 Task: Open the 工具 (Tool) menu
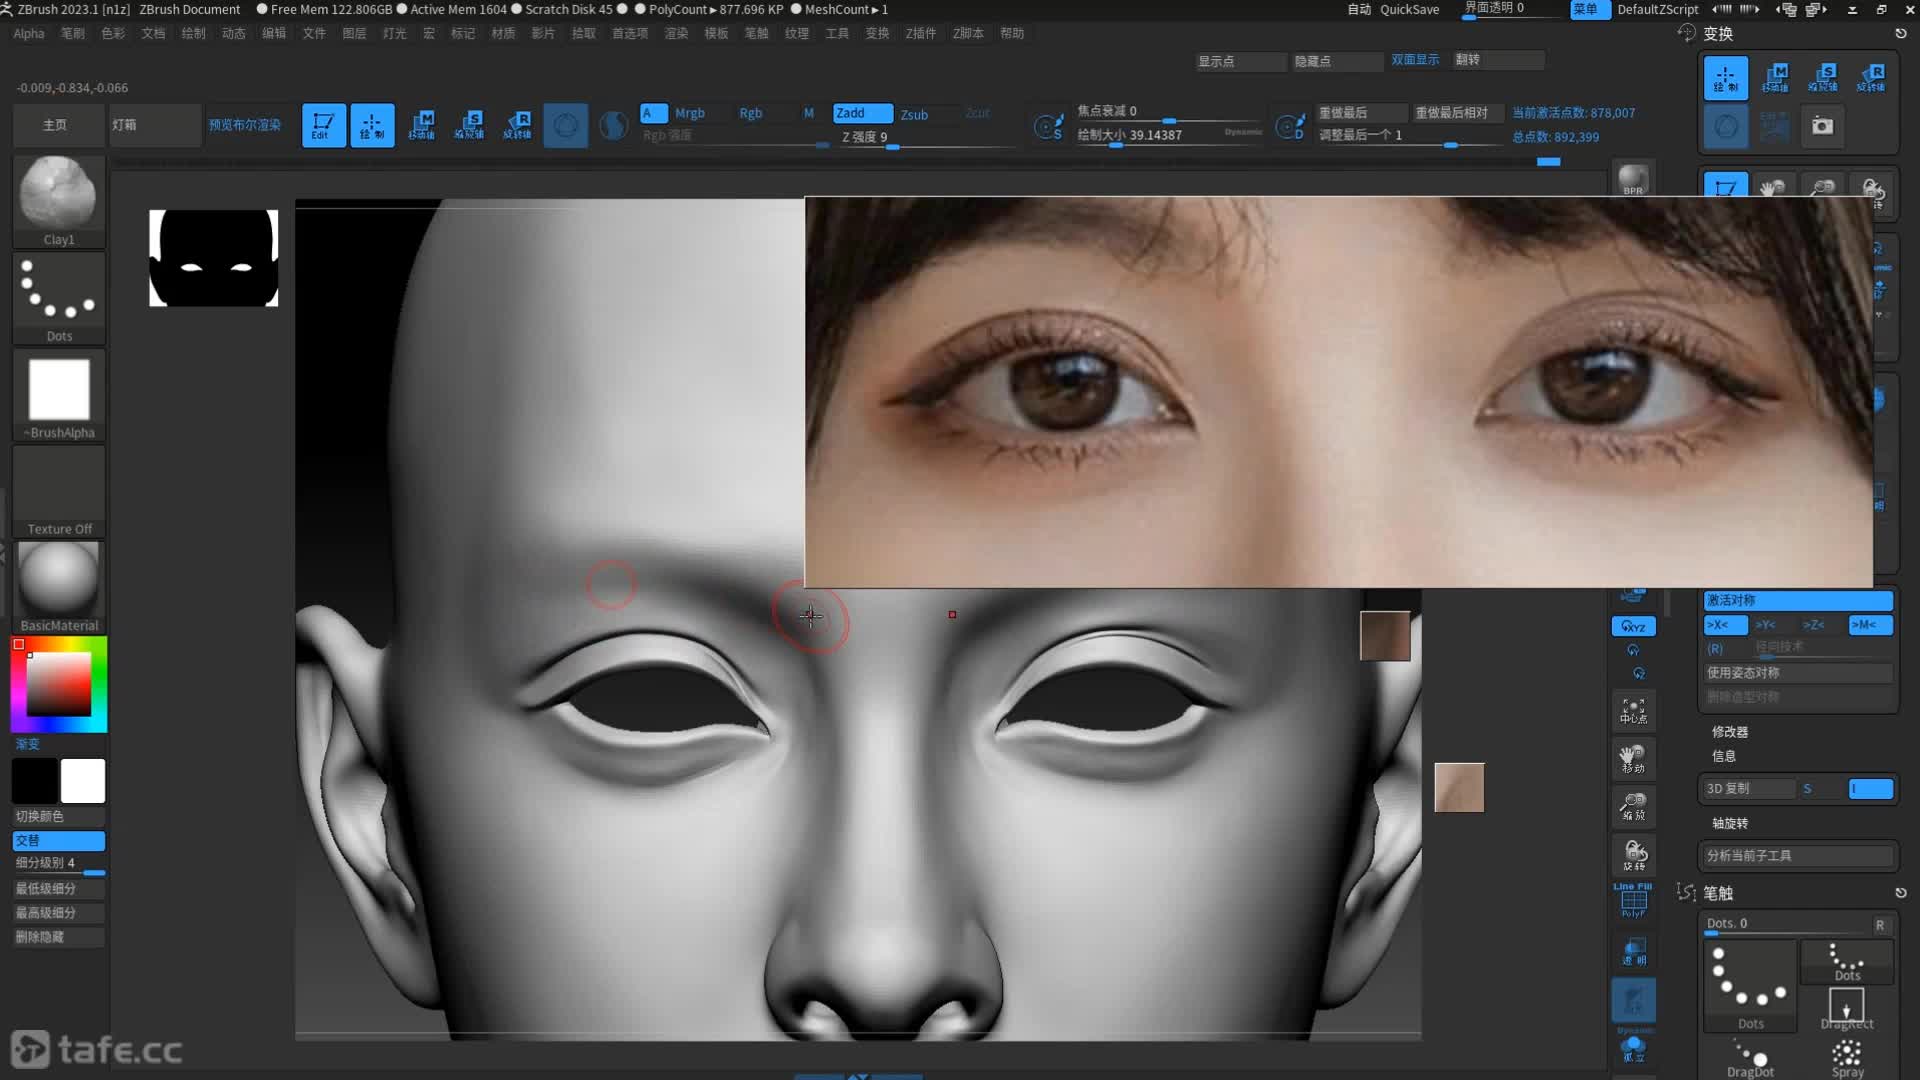[836, 33]
